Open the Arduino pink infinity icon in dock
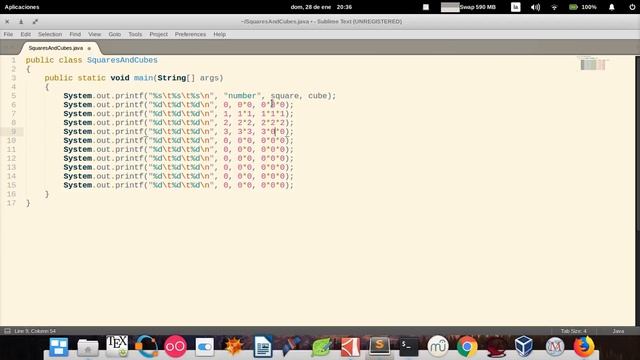 (x=175, y=347)
